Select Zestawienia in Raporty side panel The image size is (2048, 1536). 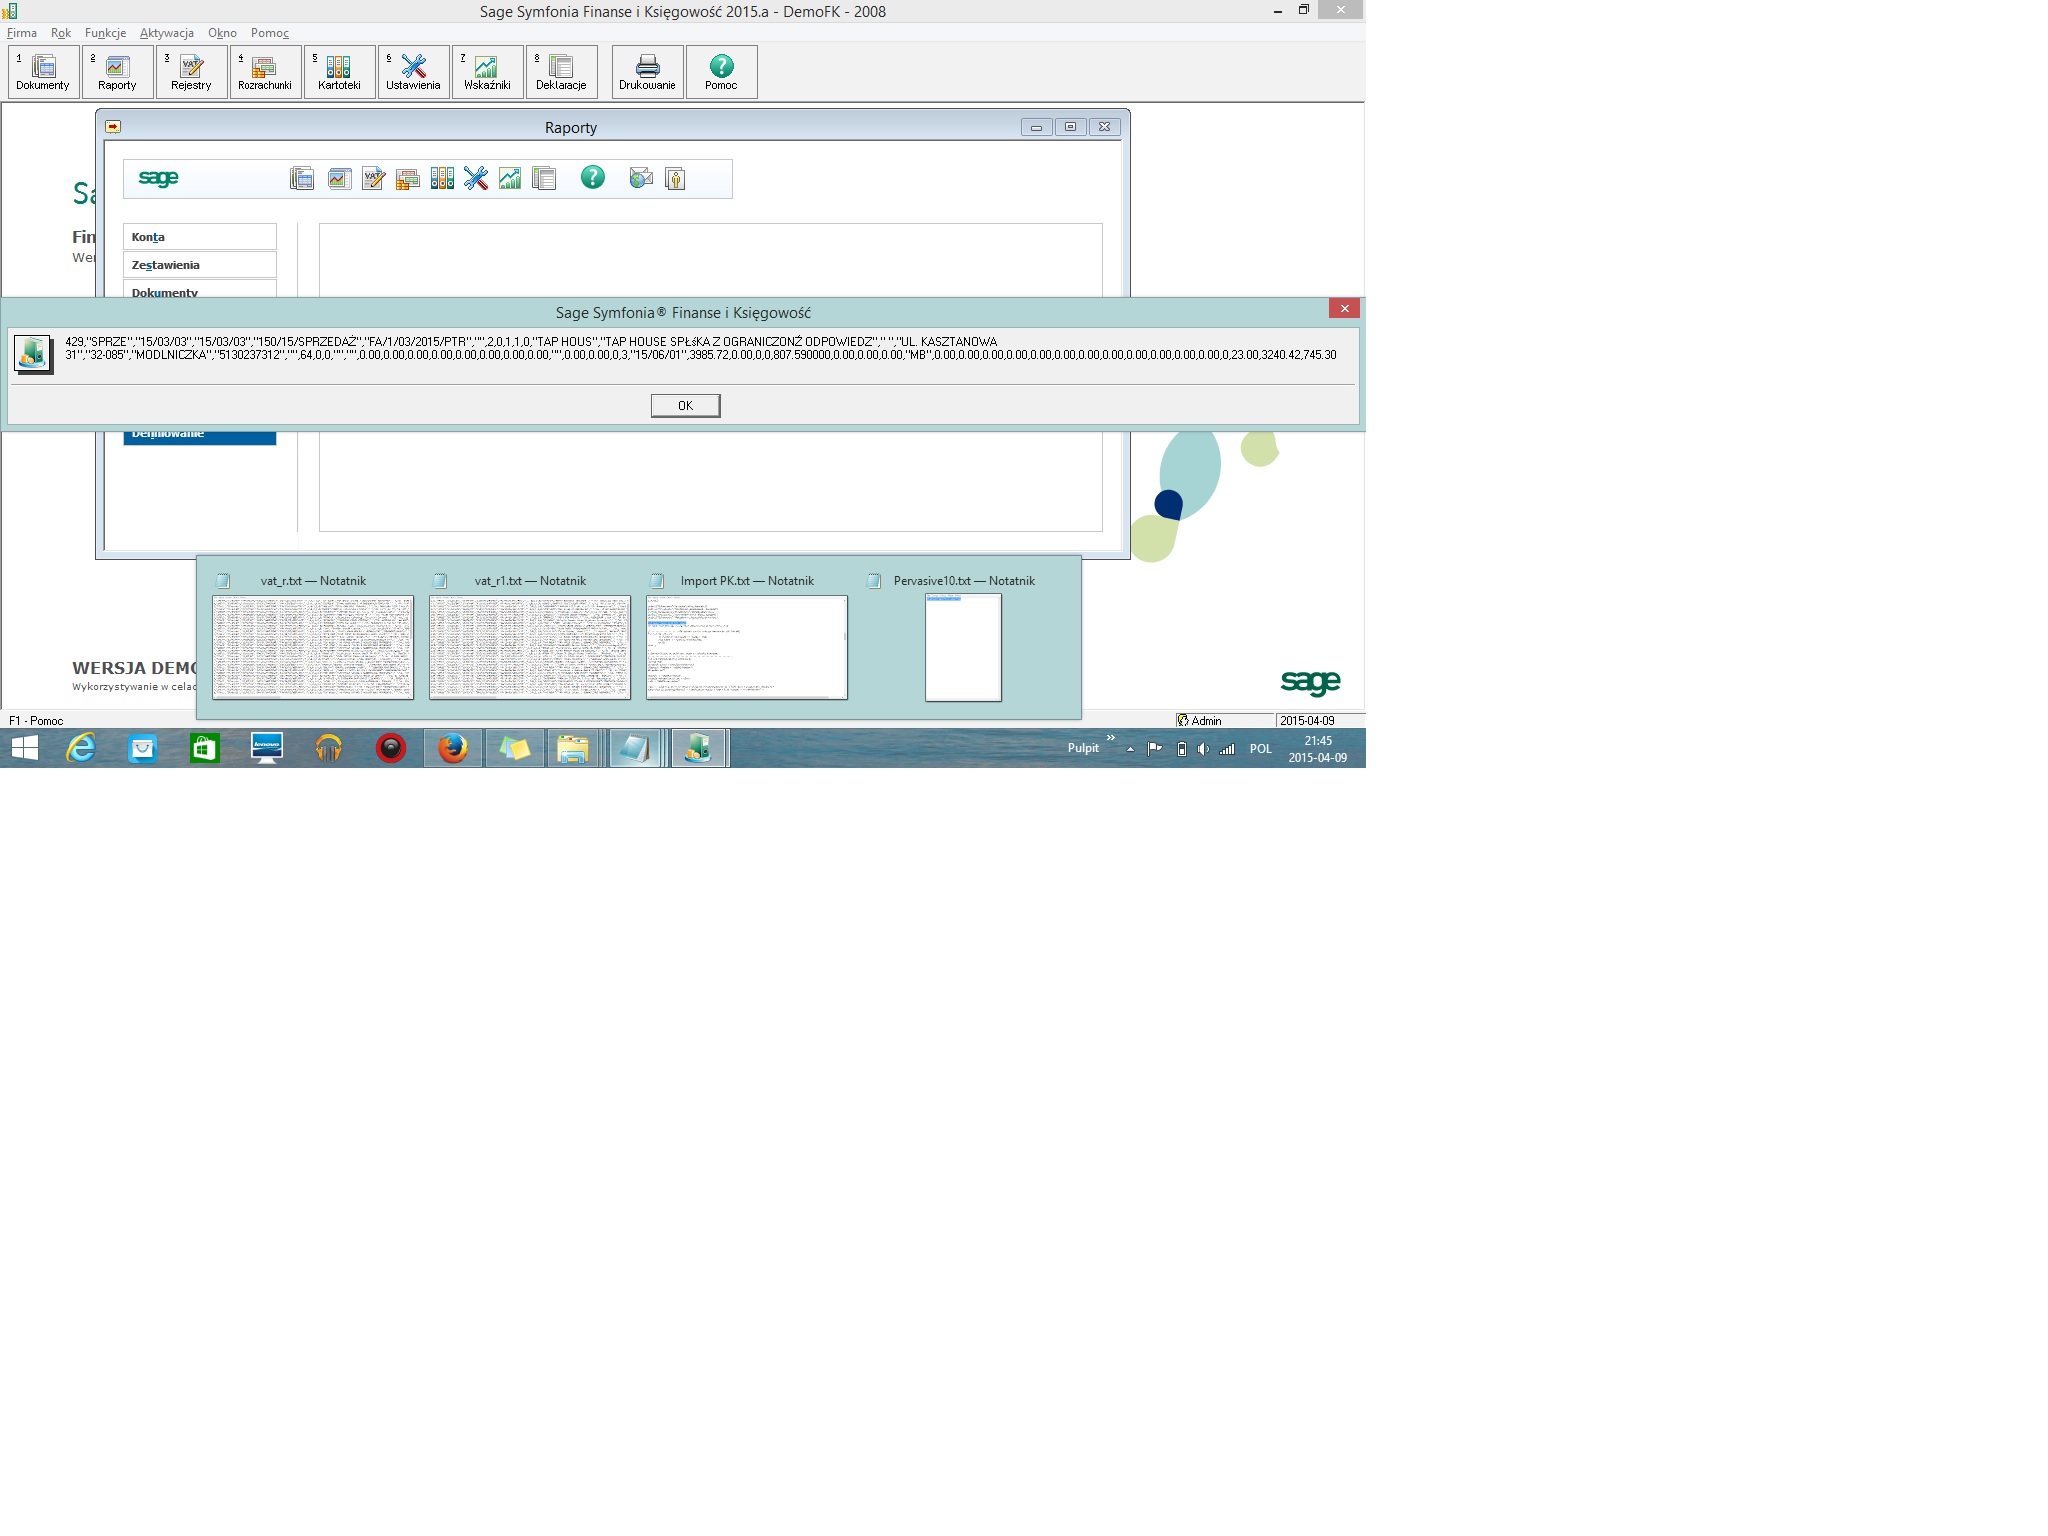(x=200, y=265)
